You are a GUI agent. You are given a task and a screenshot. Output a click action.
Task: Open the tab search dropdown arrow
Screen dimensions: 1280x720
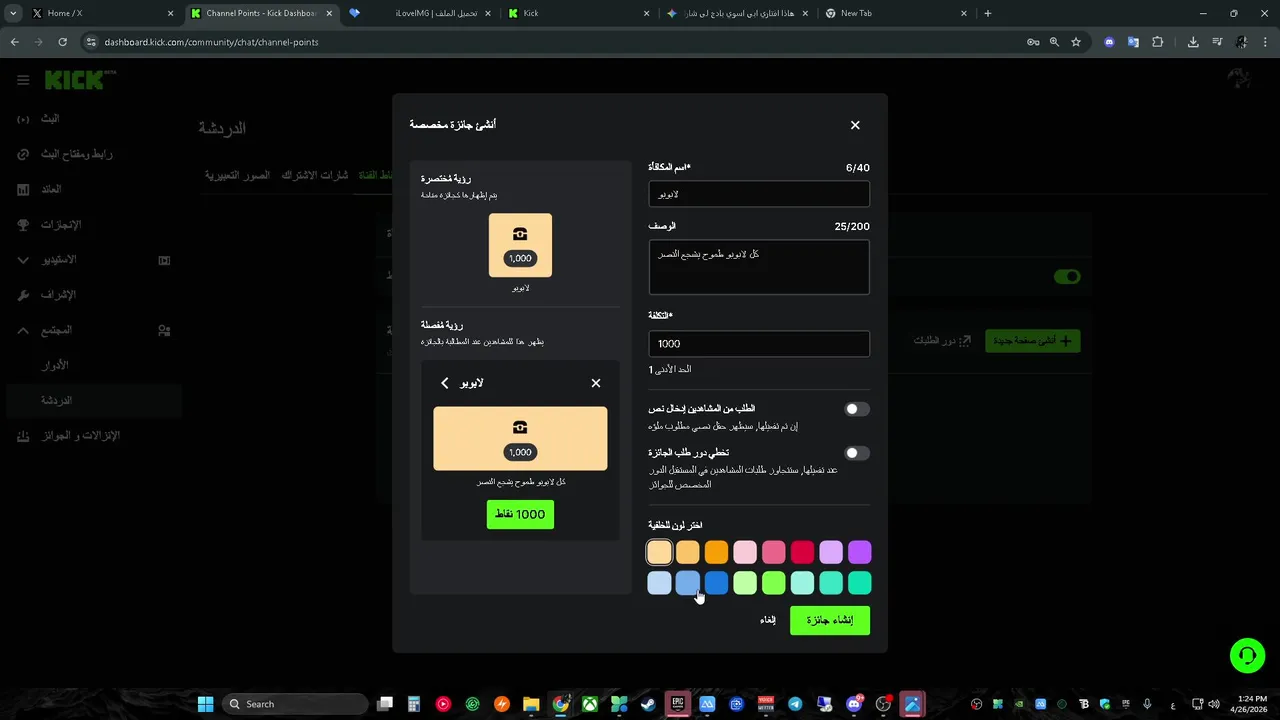pos(13,13)
